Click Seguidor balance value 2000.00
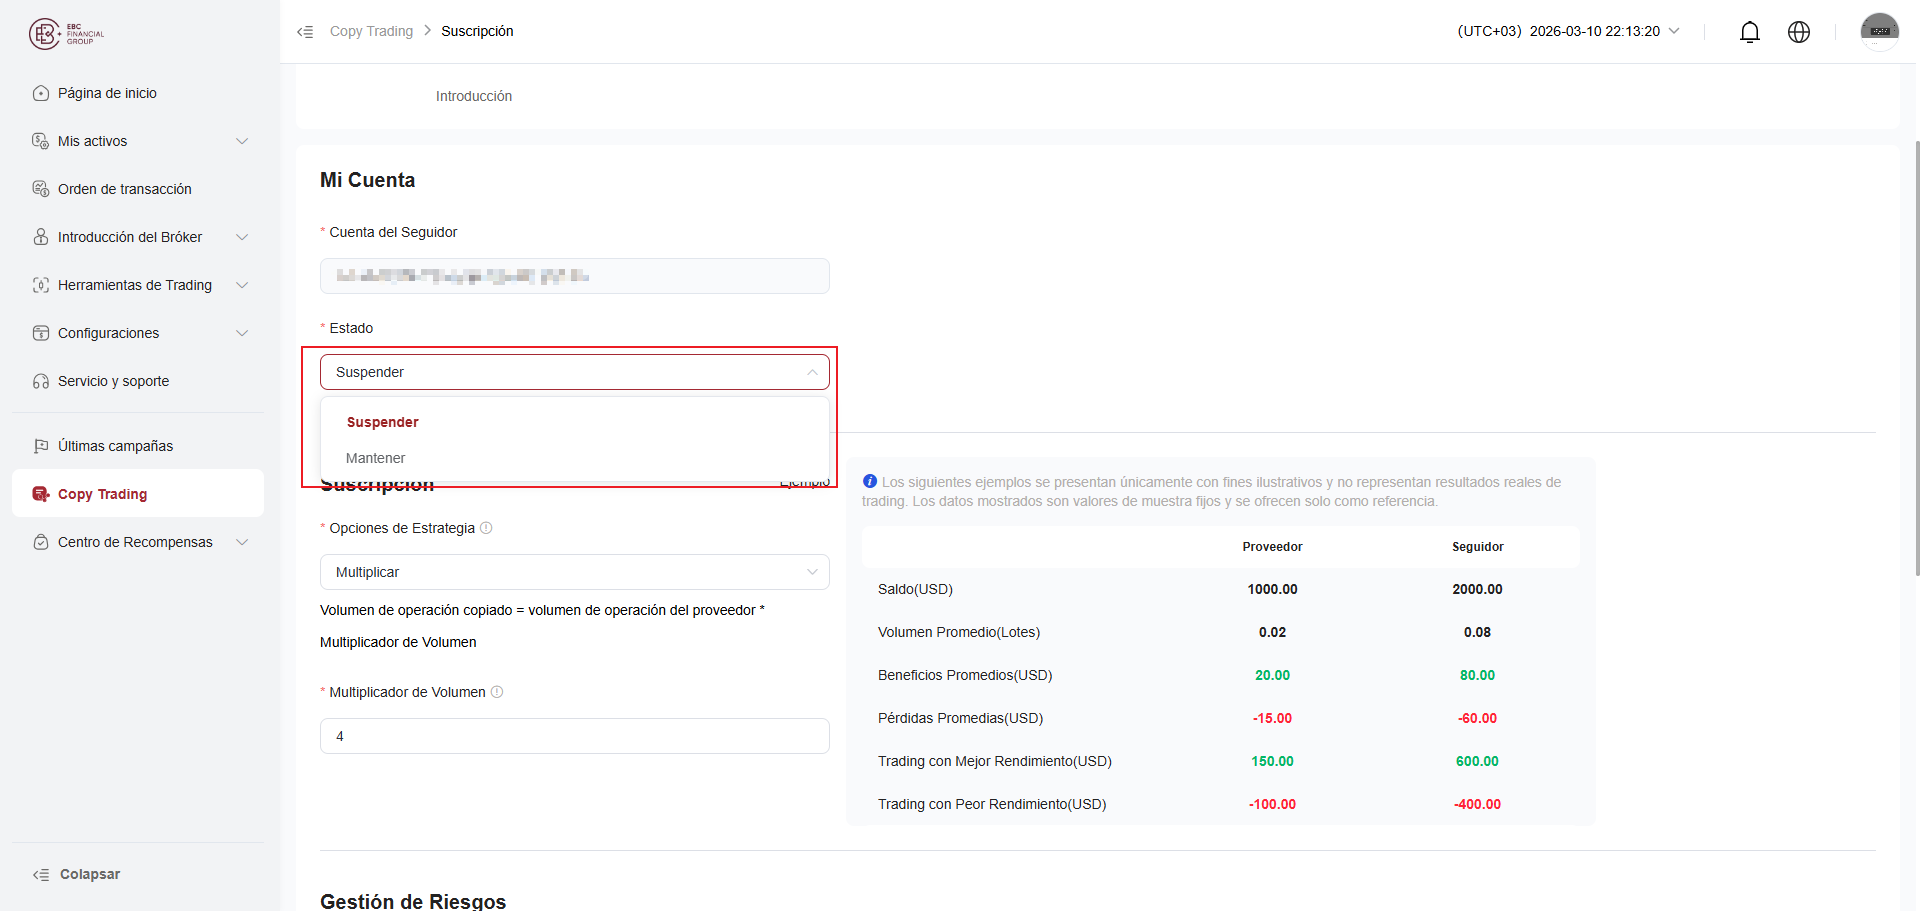1920x911 pixels. tap(1477, 589)
